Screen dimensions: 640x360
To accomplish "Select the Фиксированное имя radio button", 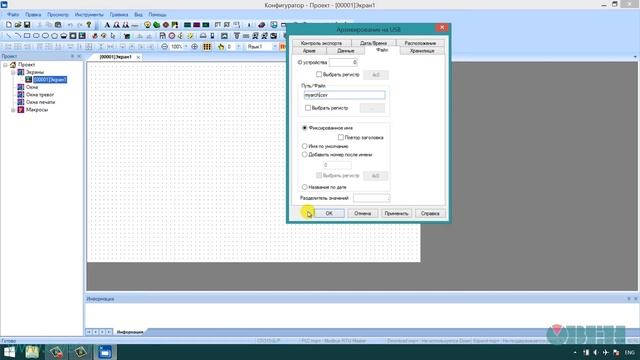I will pos(304,128).
